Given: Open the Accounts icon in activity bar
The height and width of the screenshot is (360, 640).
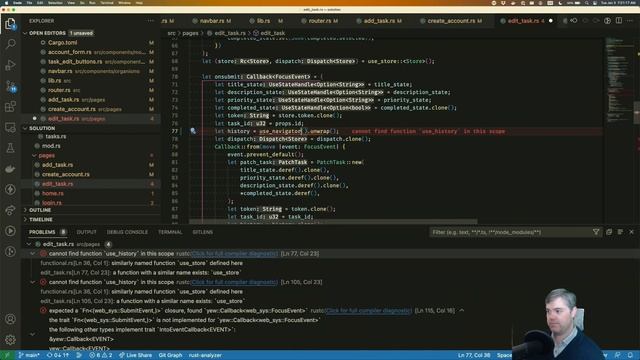Looking at the screenshot, I should (10, 319).
